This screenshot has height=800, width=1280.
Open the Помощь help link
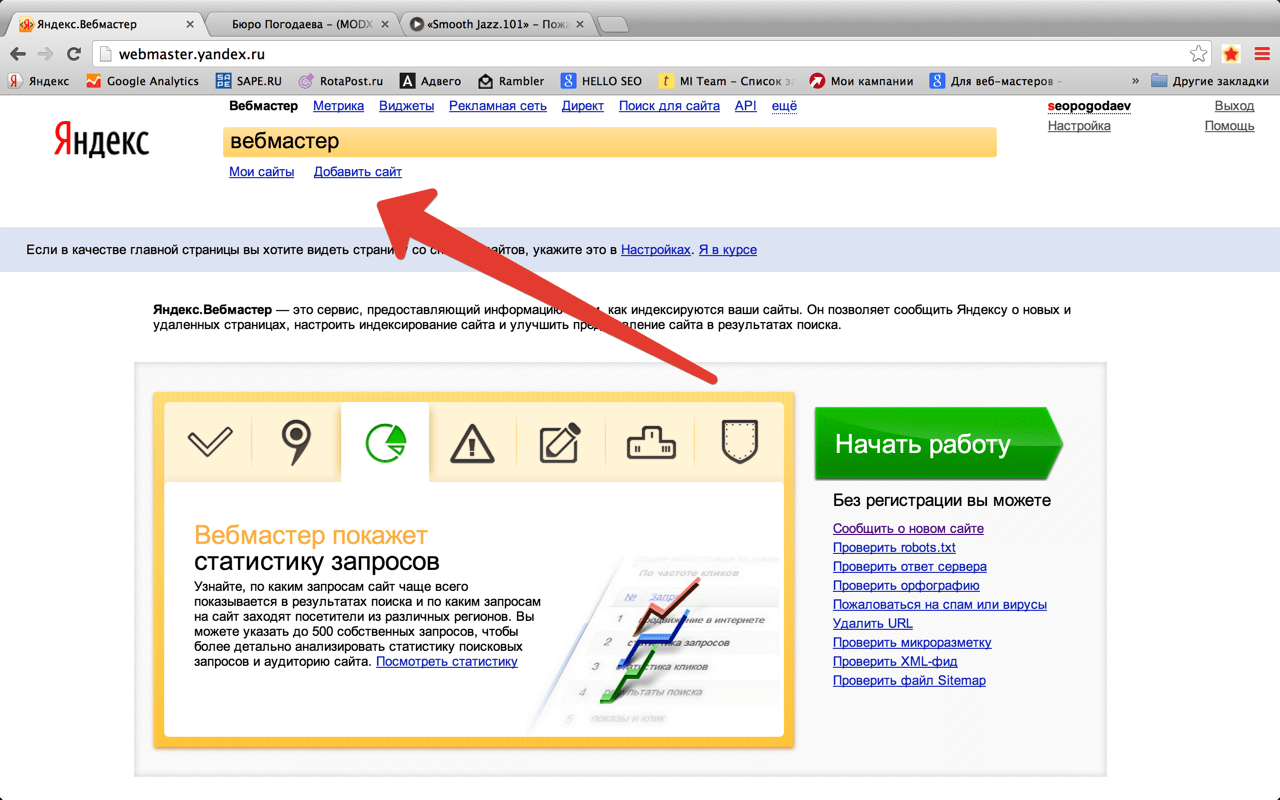1229,126
